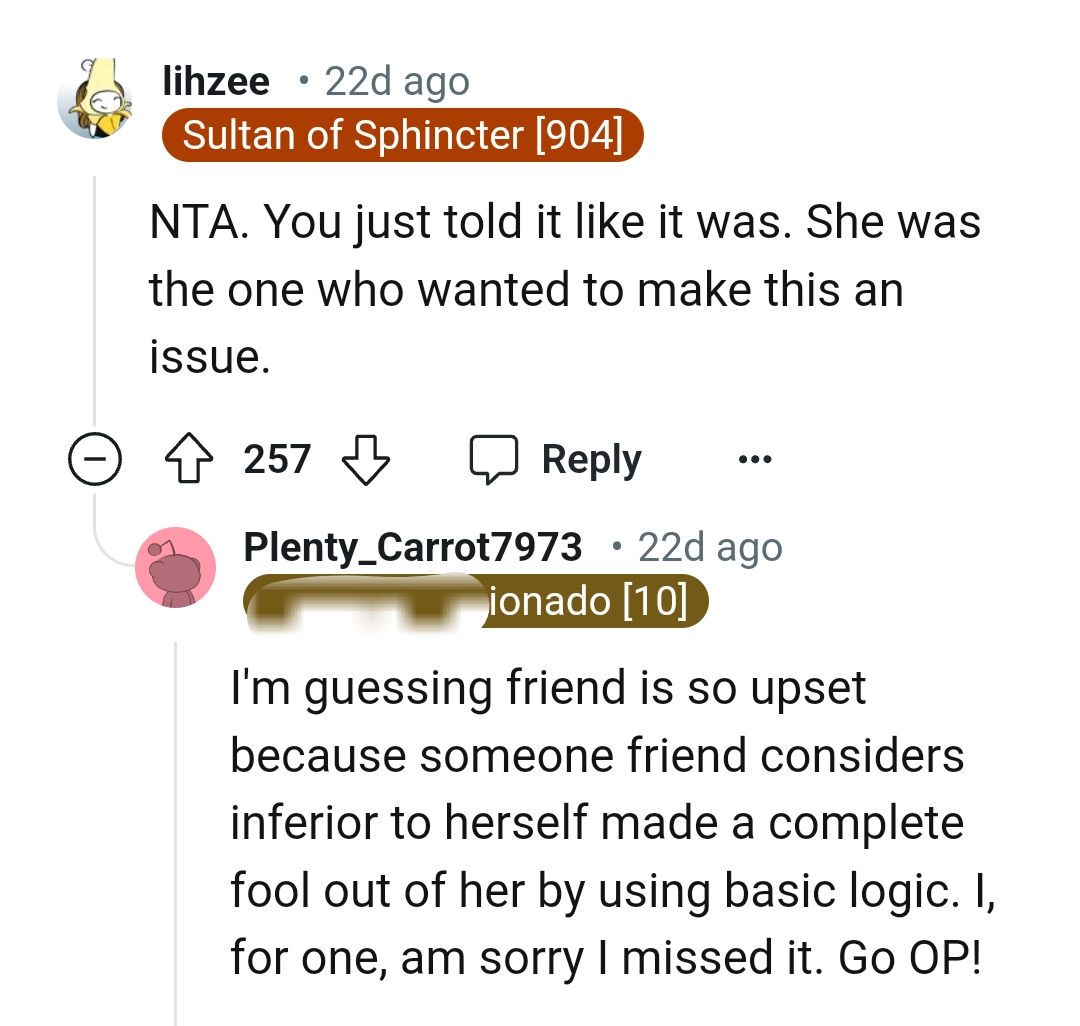Open Plenty_Carrot7973's profile
The image size is (1080, 1026).
(x=412, y=546)
